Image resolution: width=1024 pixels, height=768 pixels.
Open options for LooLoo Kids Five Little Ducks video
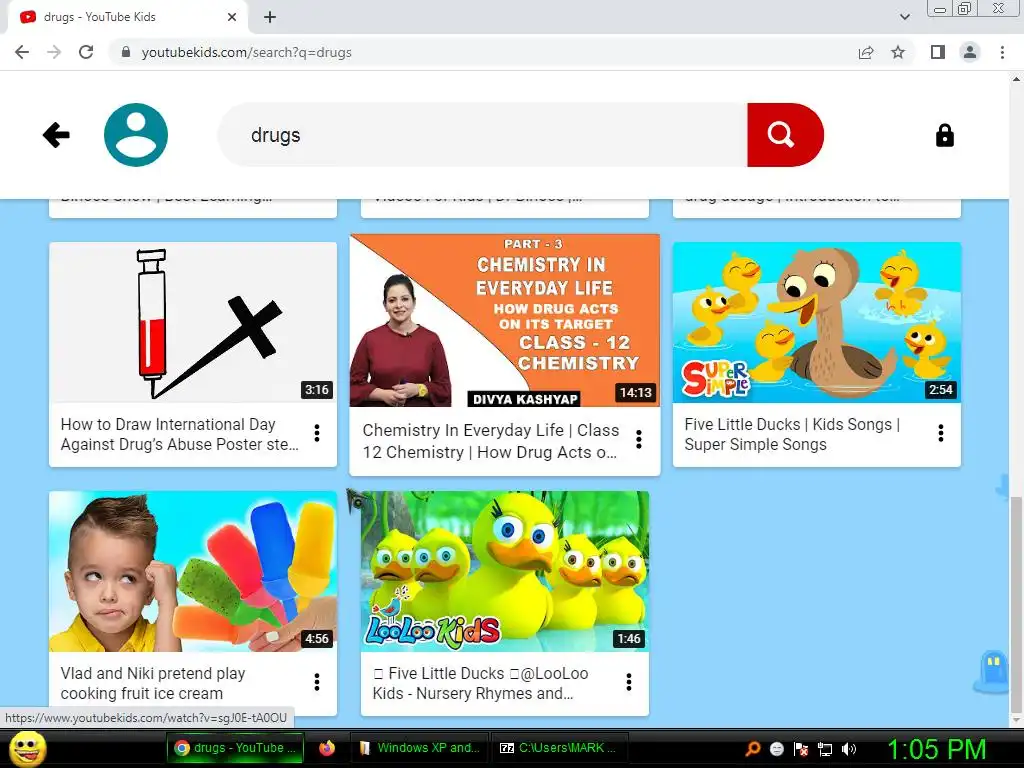click(x=628, y=682)
